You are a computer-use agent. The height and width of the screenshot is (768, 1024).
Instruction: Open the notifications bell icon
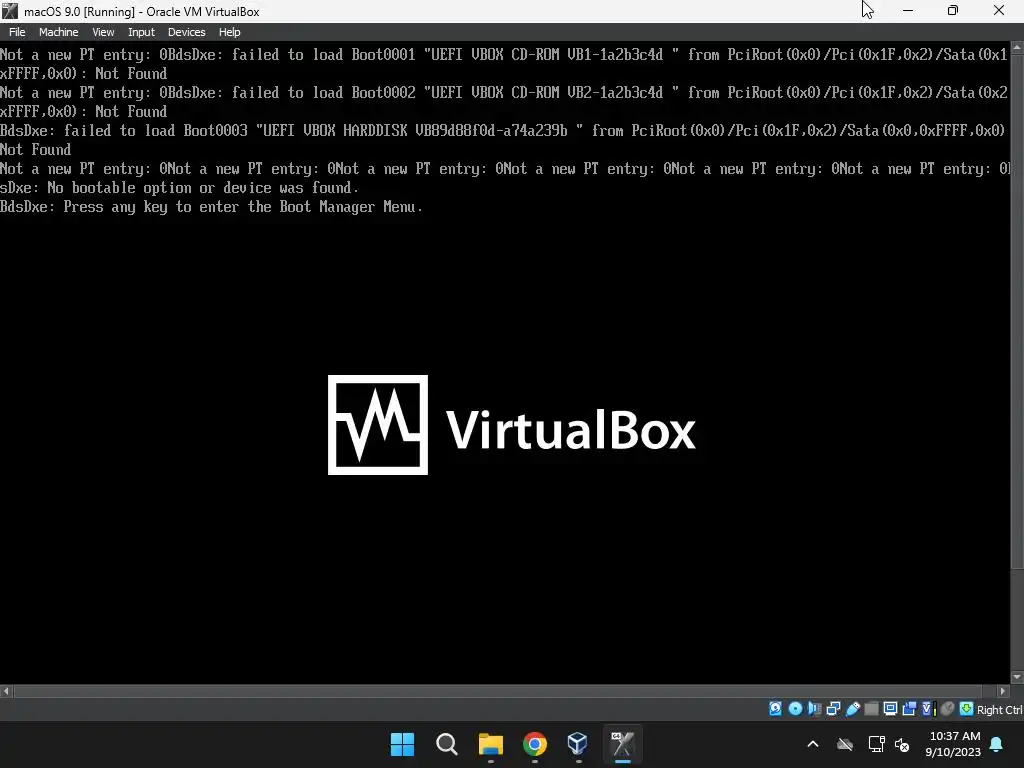click(997, 744)
